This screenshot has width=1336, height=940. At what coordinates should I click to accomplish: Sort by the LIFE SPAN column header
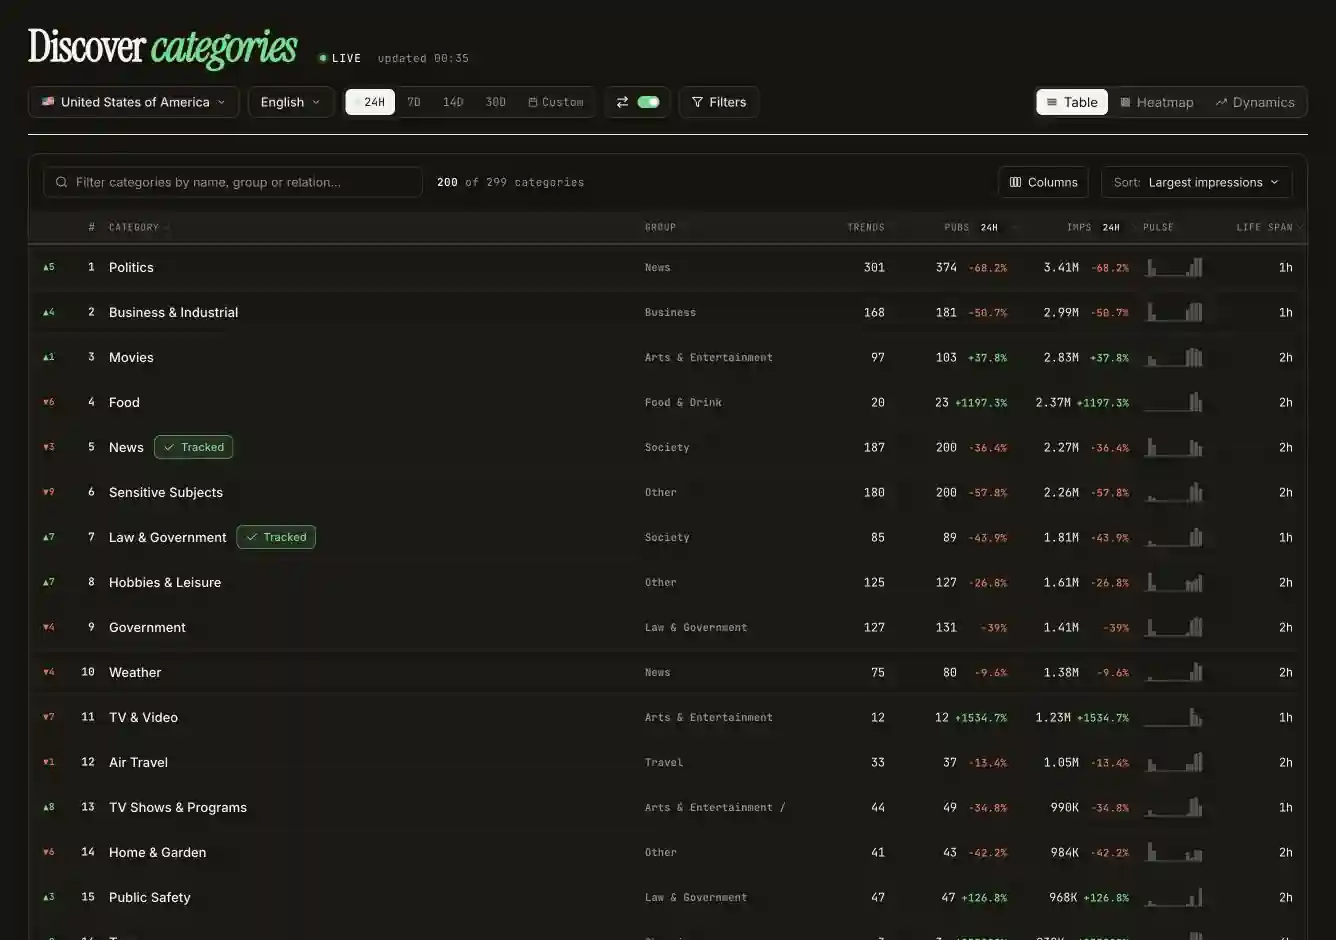pyautogui.click(x=1264, y=227)
